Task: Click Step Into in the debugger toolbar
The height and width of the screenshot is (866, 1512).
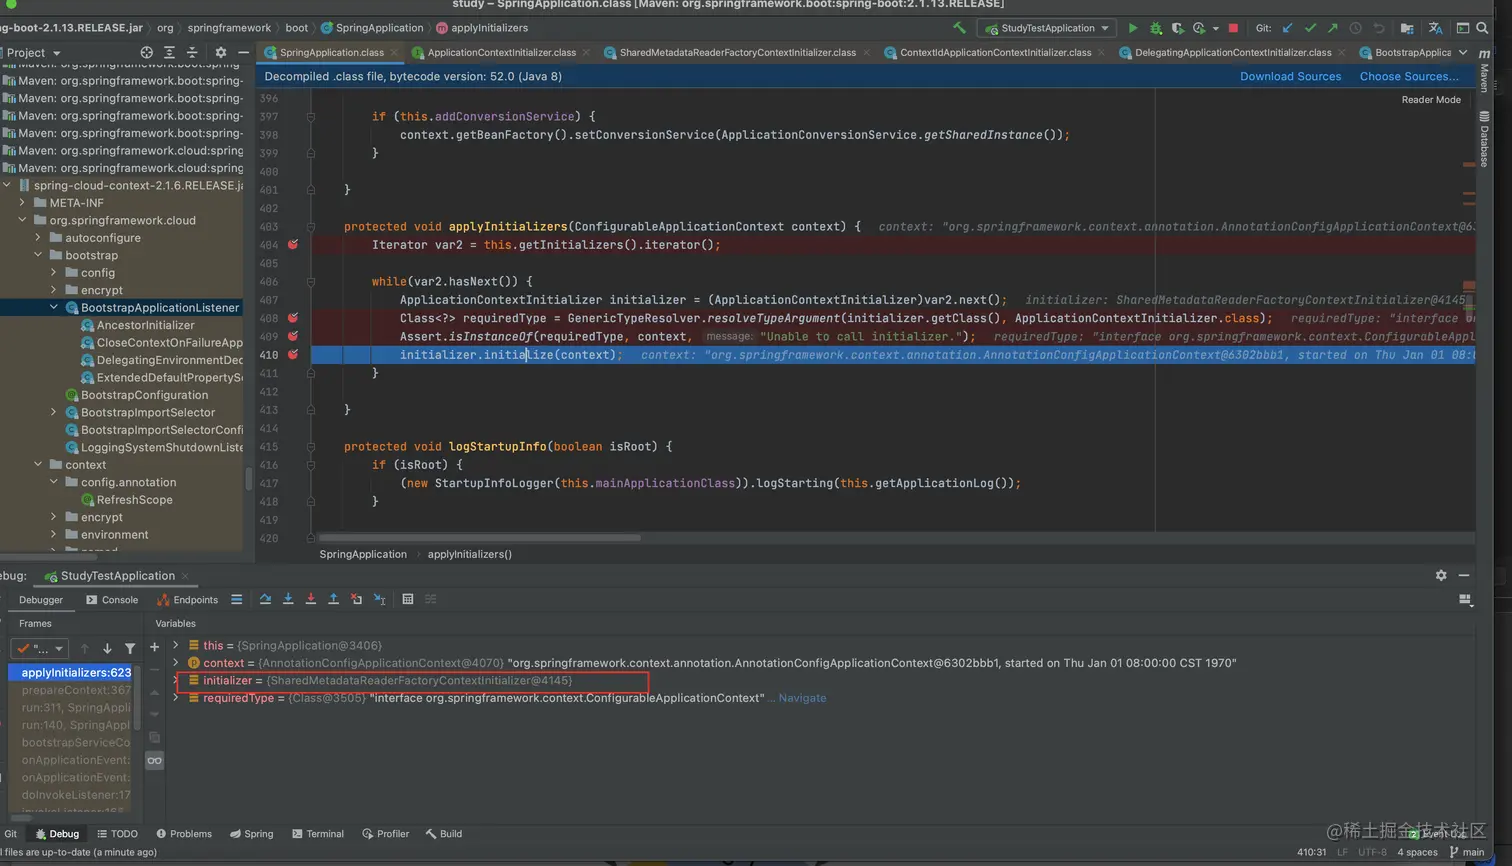Action: (288, 599)
